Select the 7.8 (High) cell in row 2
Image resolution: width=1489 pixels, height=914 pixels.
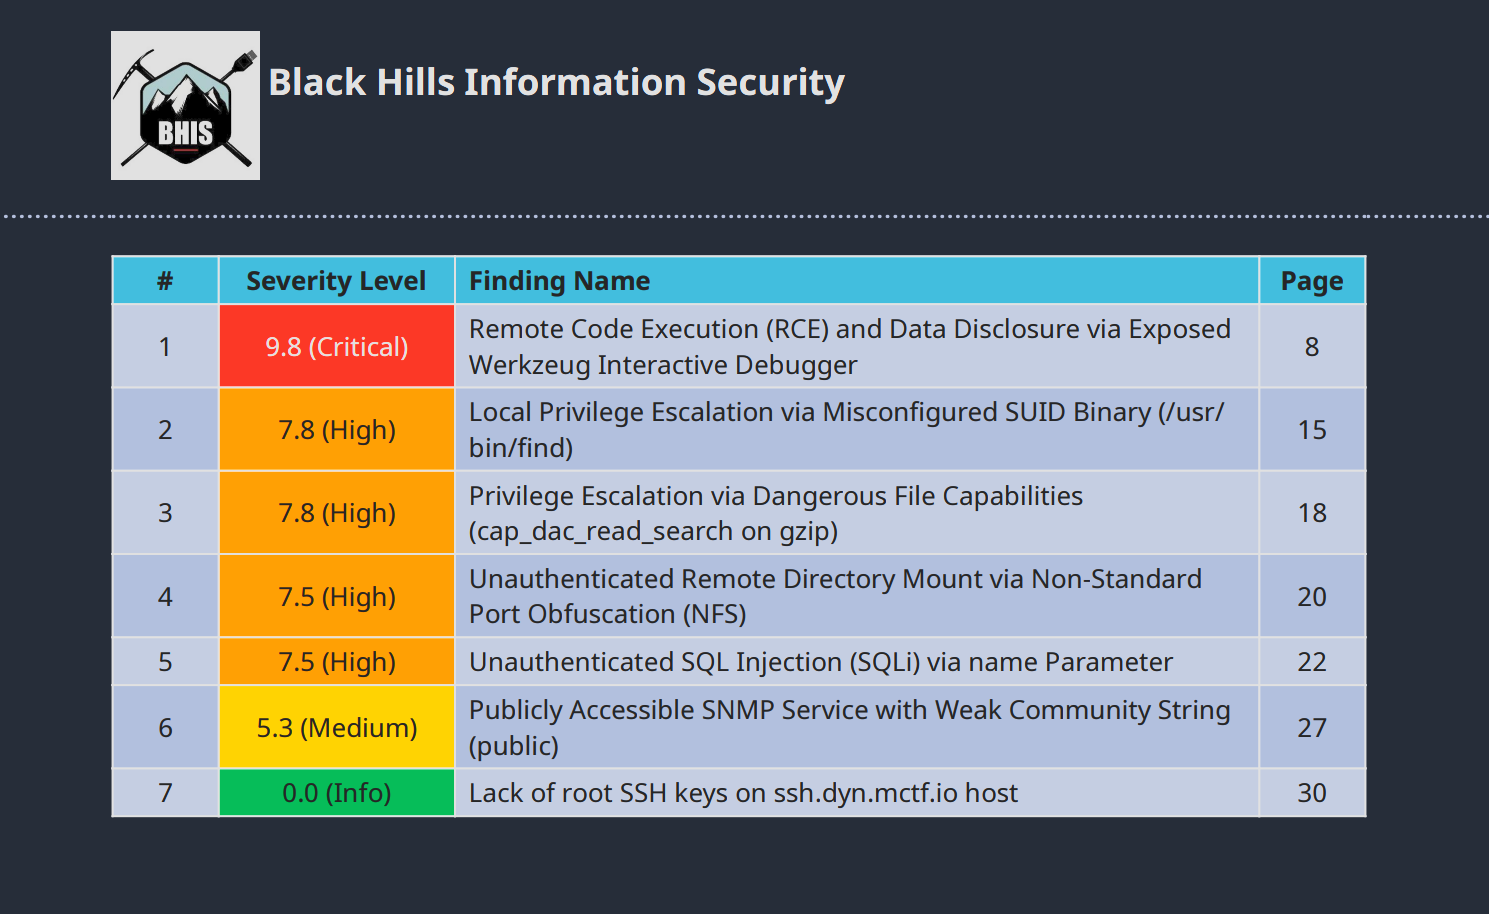pyautogui.click(x=337, y=430)
